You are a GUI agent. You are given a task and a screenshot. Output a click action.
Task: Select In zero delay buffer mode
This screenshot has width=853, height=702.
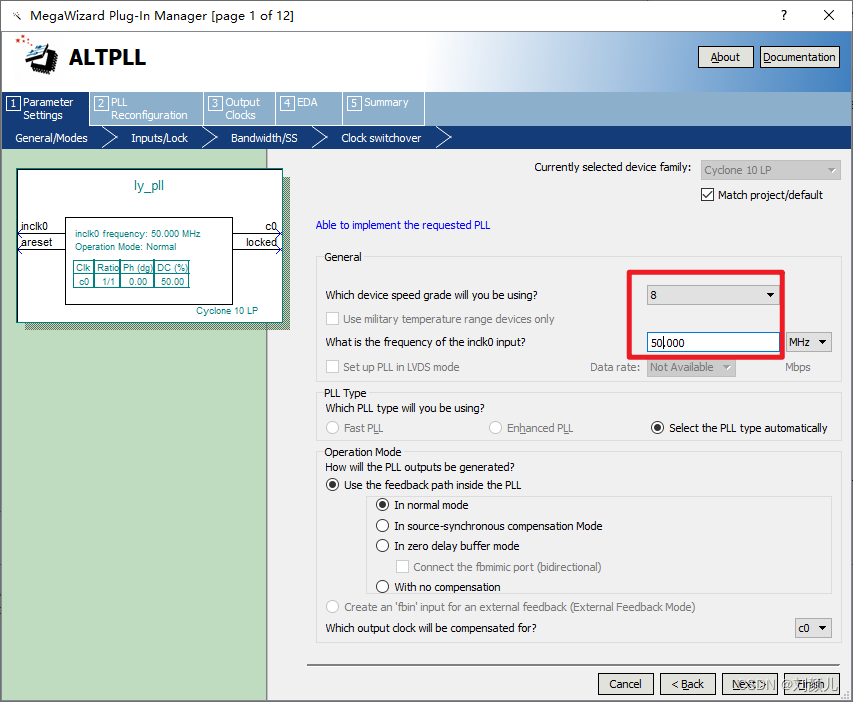coord(382,546)
